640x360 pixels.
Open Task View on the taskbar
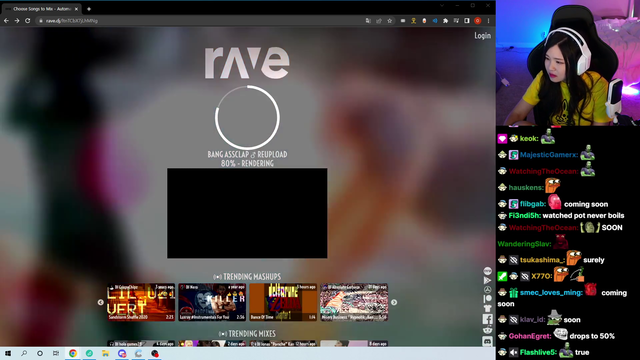point(56,353)
